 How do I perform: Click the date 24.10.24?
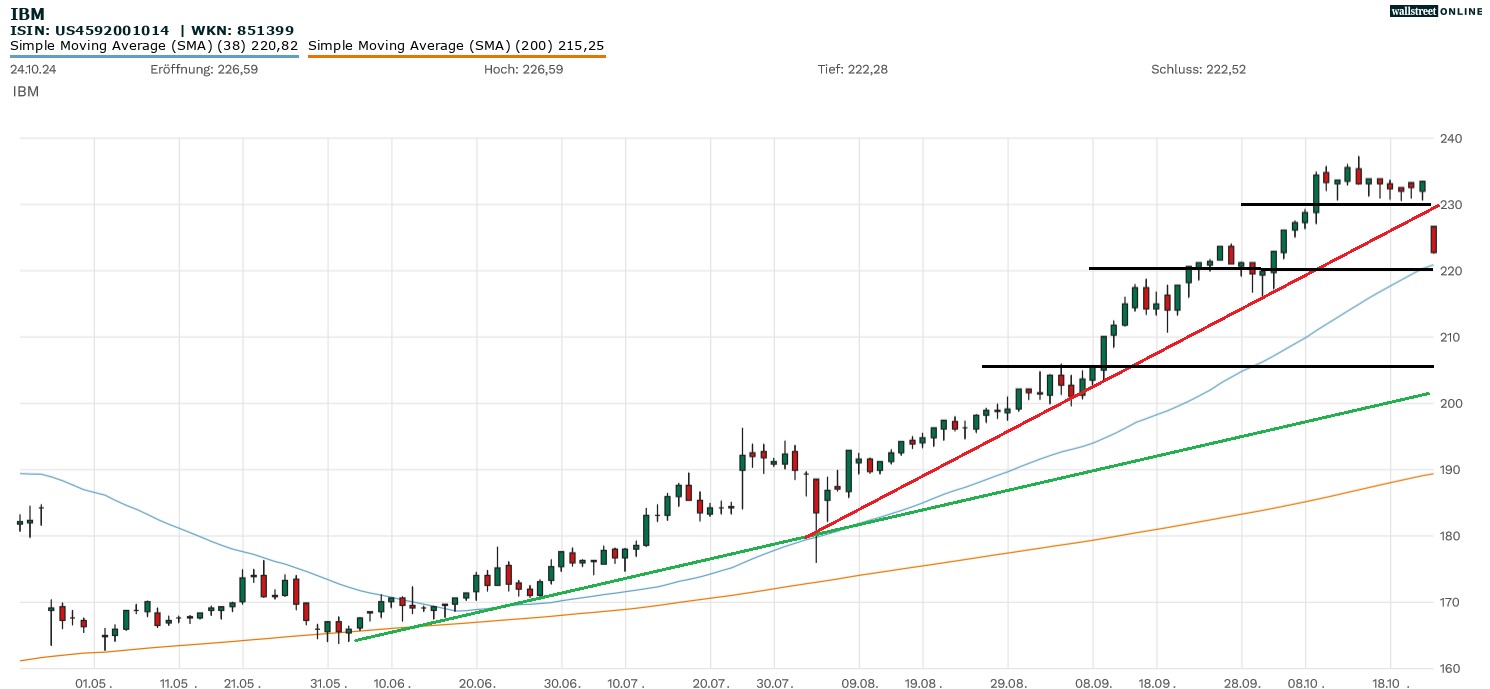(x=34, y=70)
